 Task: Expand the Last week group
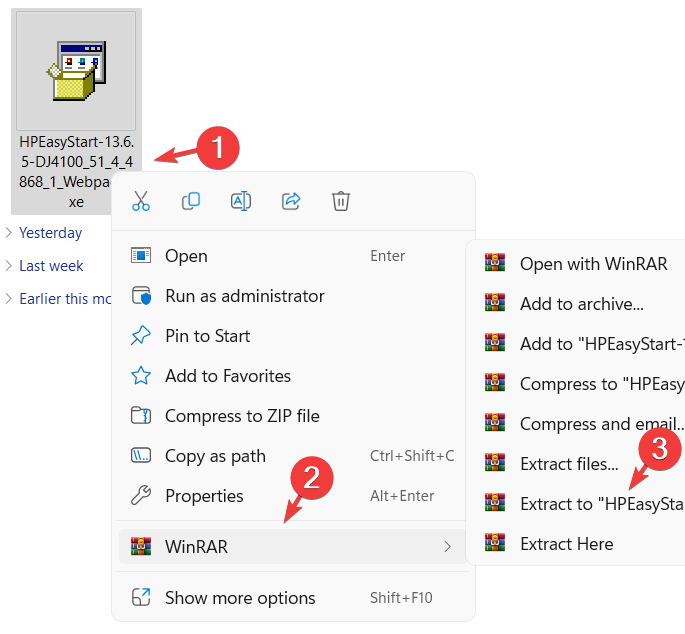point(8,265)
